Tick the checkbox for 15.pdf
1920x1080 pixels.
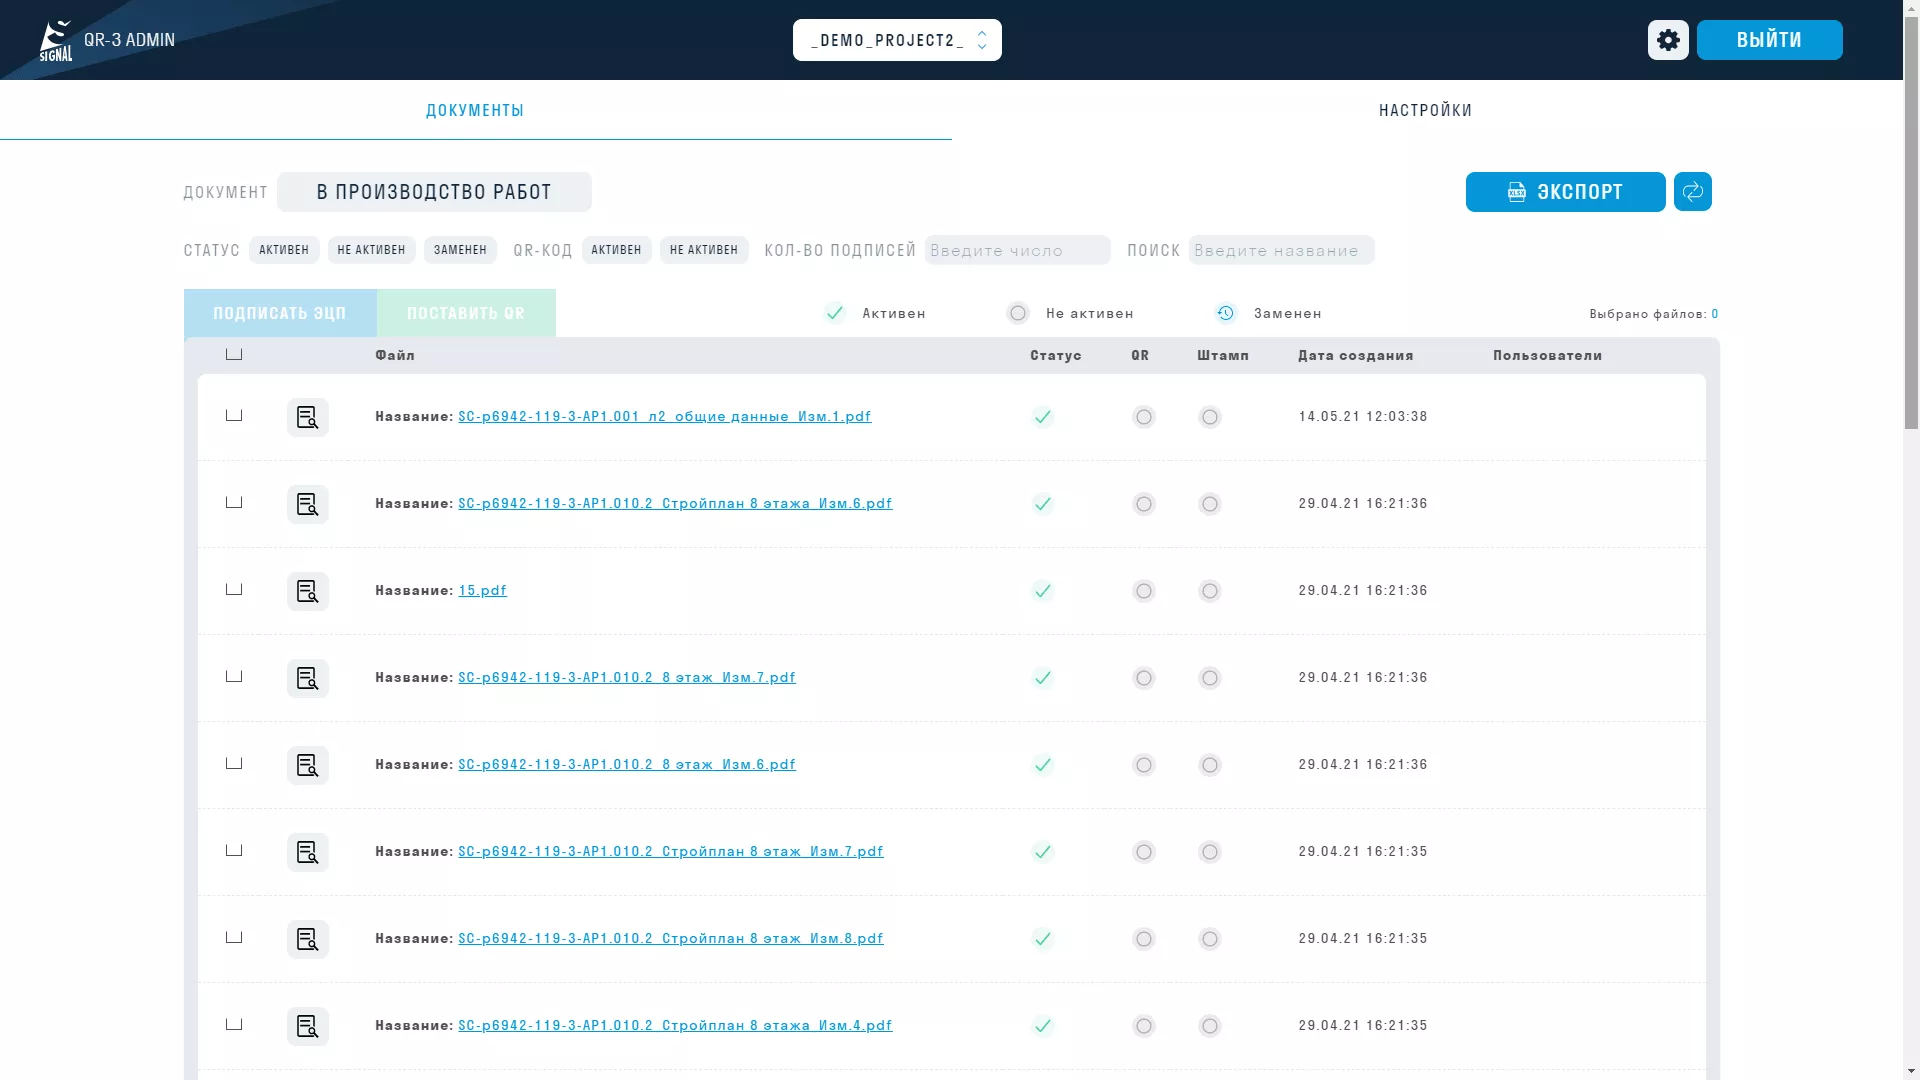point(234,589)
